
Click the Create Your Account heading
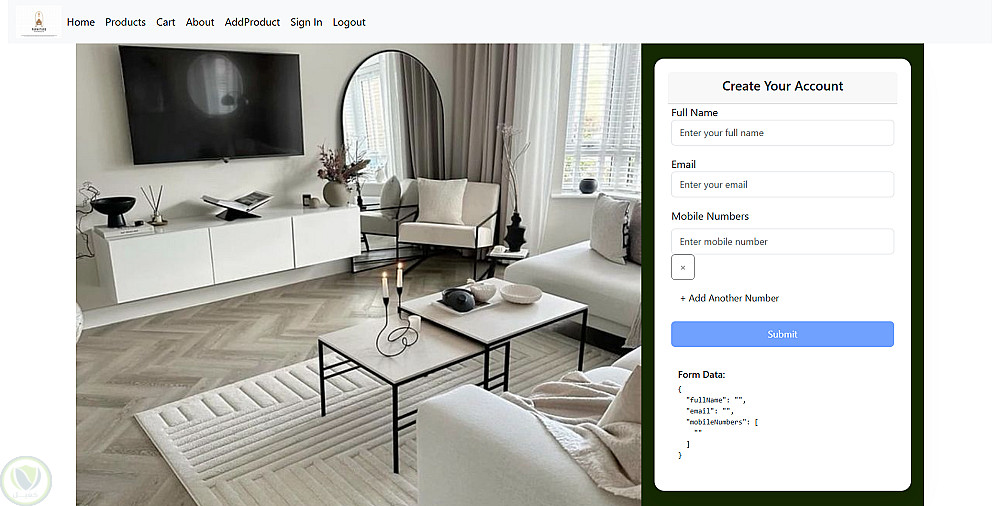pyautogui.click(x=782, y=86)
